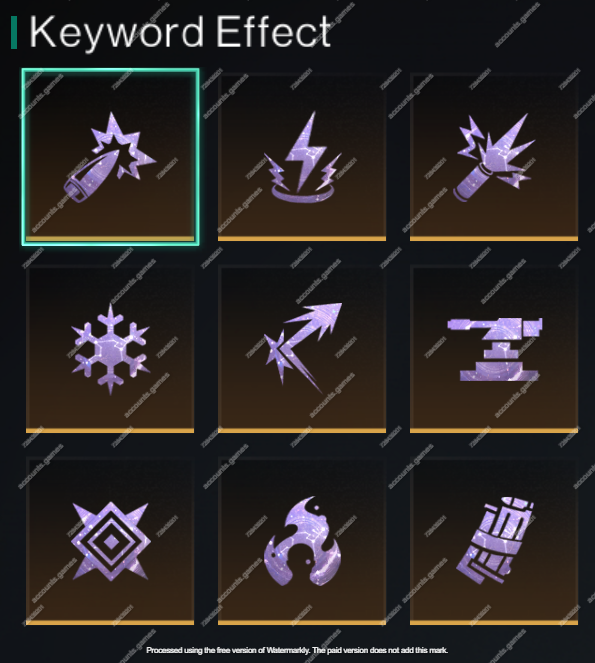Click gold underline beneath the flame tile

[x=302, y=623]
